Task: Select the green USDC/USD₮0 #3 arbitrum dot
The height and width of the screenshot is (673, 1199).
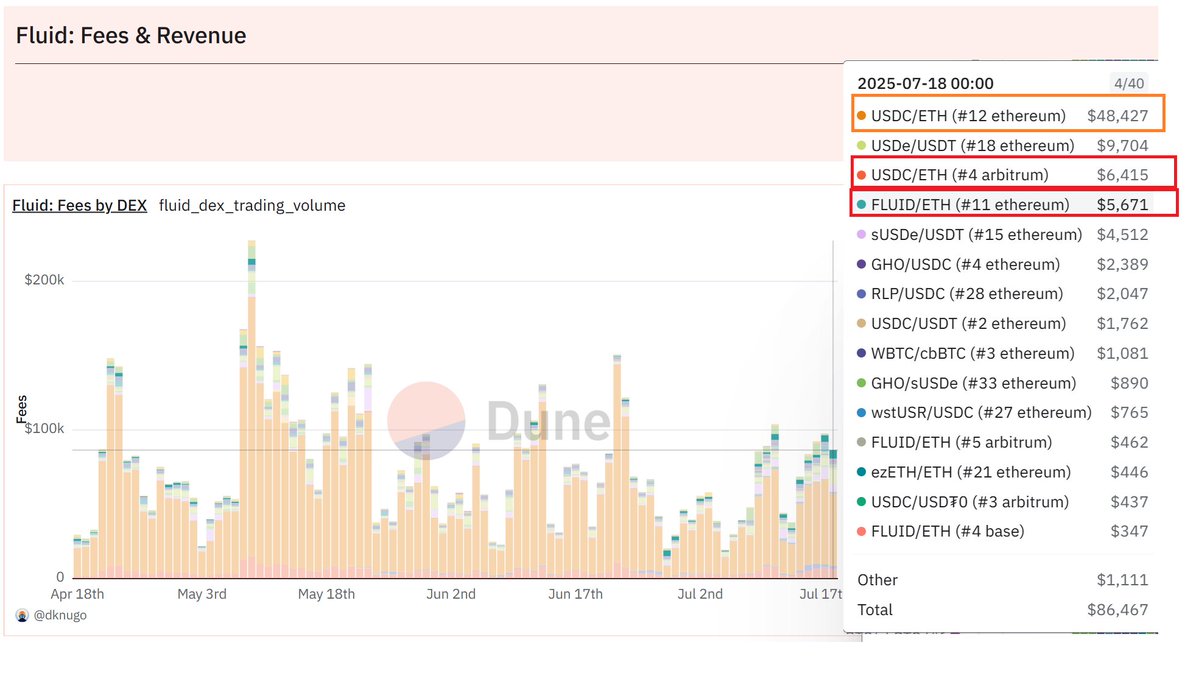Action: click(x=861, y=502)
